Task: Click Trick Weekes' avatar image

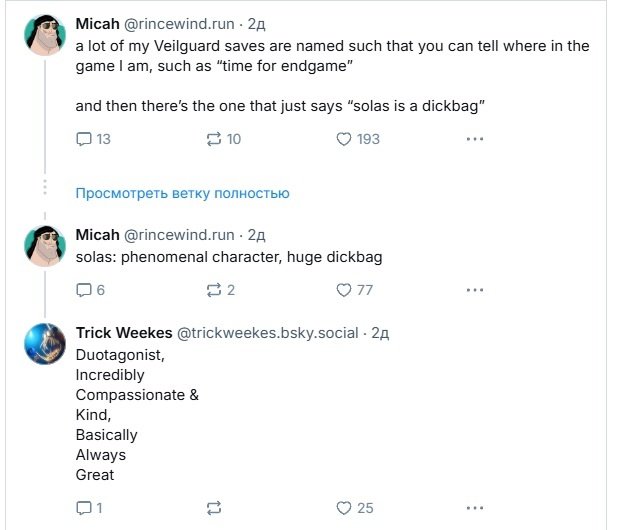Action: pos(44,345)
